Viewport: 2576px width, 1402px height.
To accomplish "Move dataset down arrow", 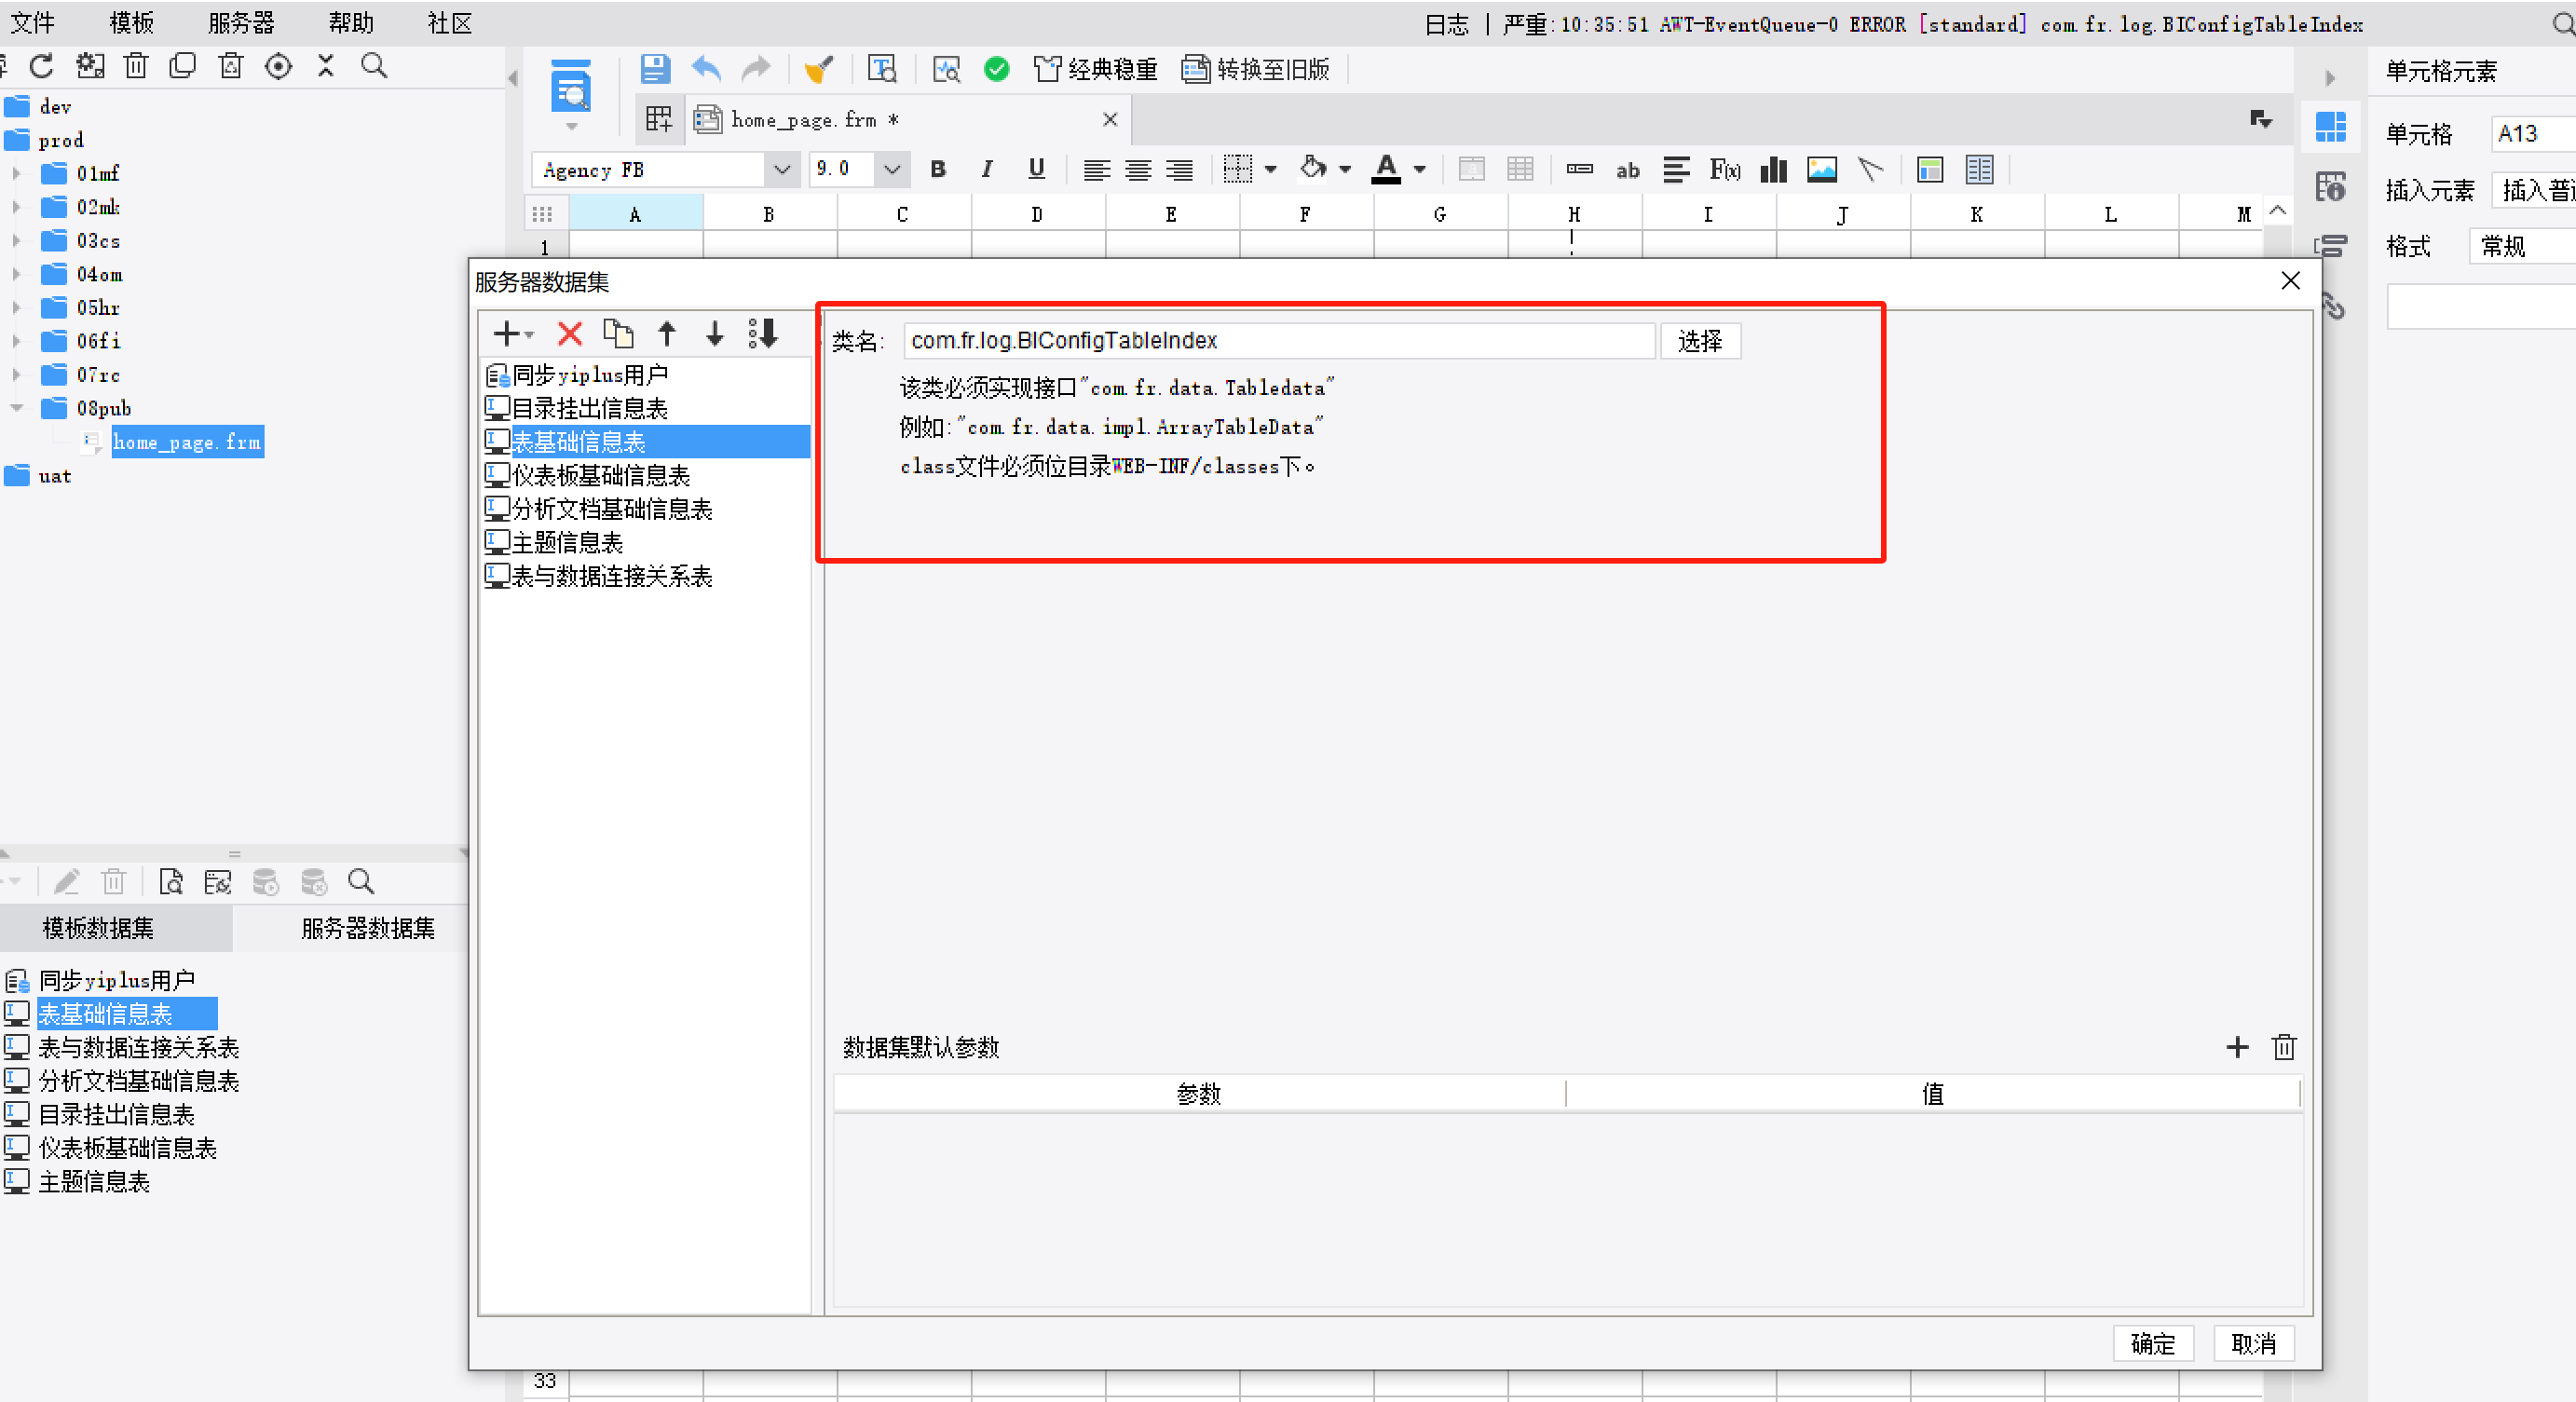I will coord(715,333).
